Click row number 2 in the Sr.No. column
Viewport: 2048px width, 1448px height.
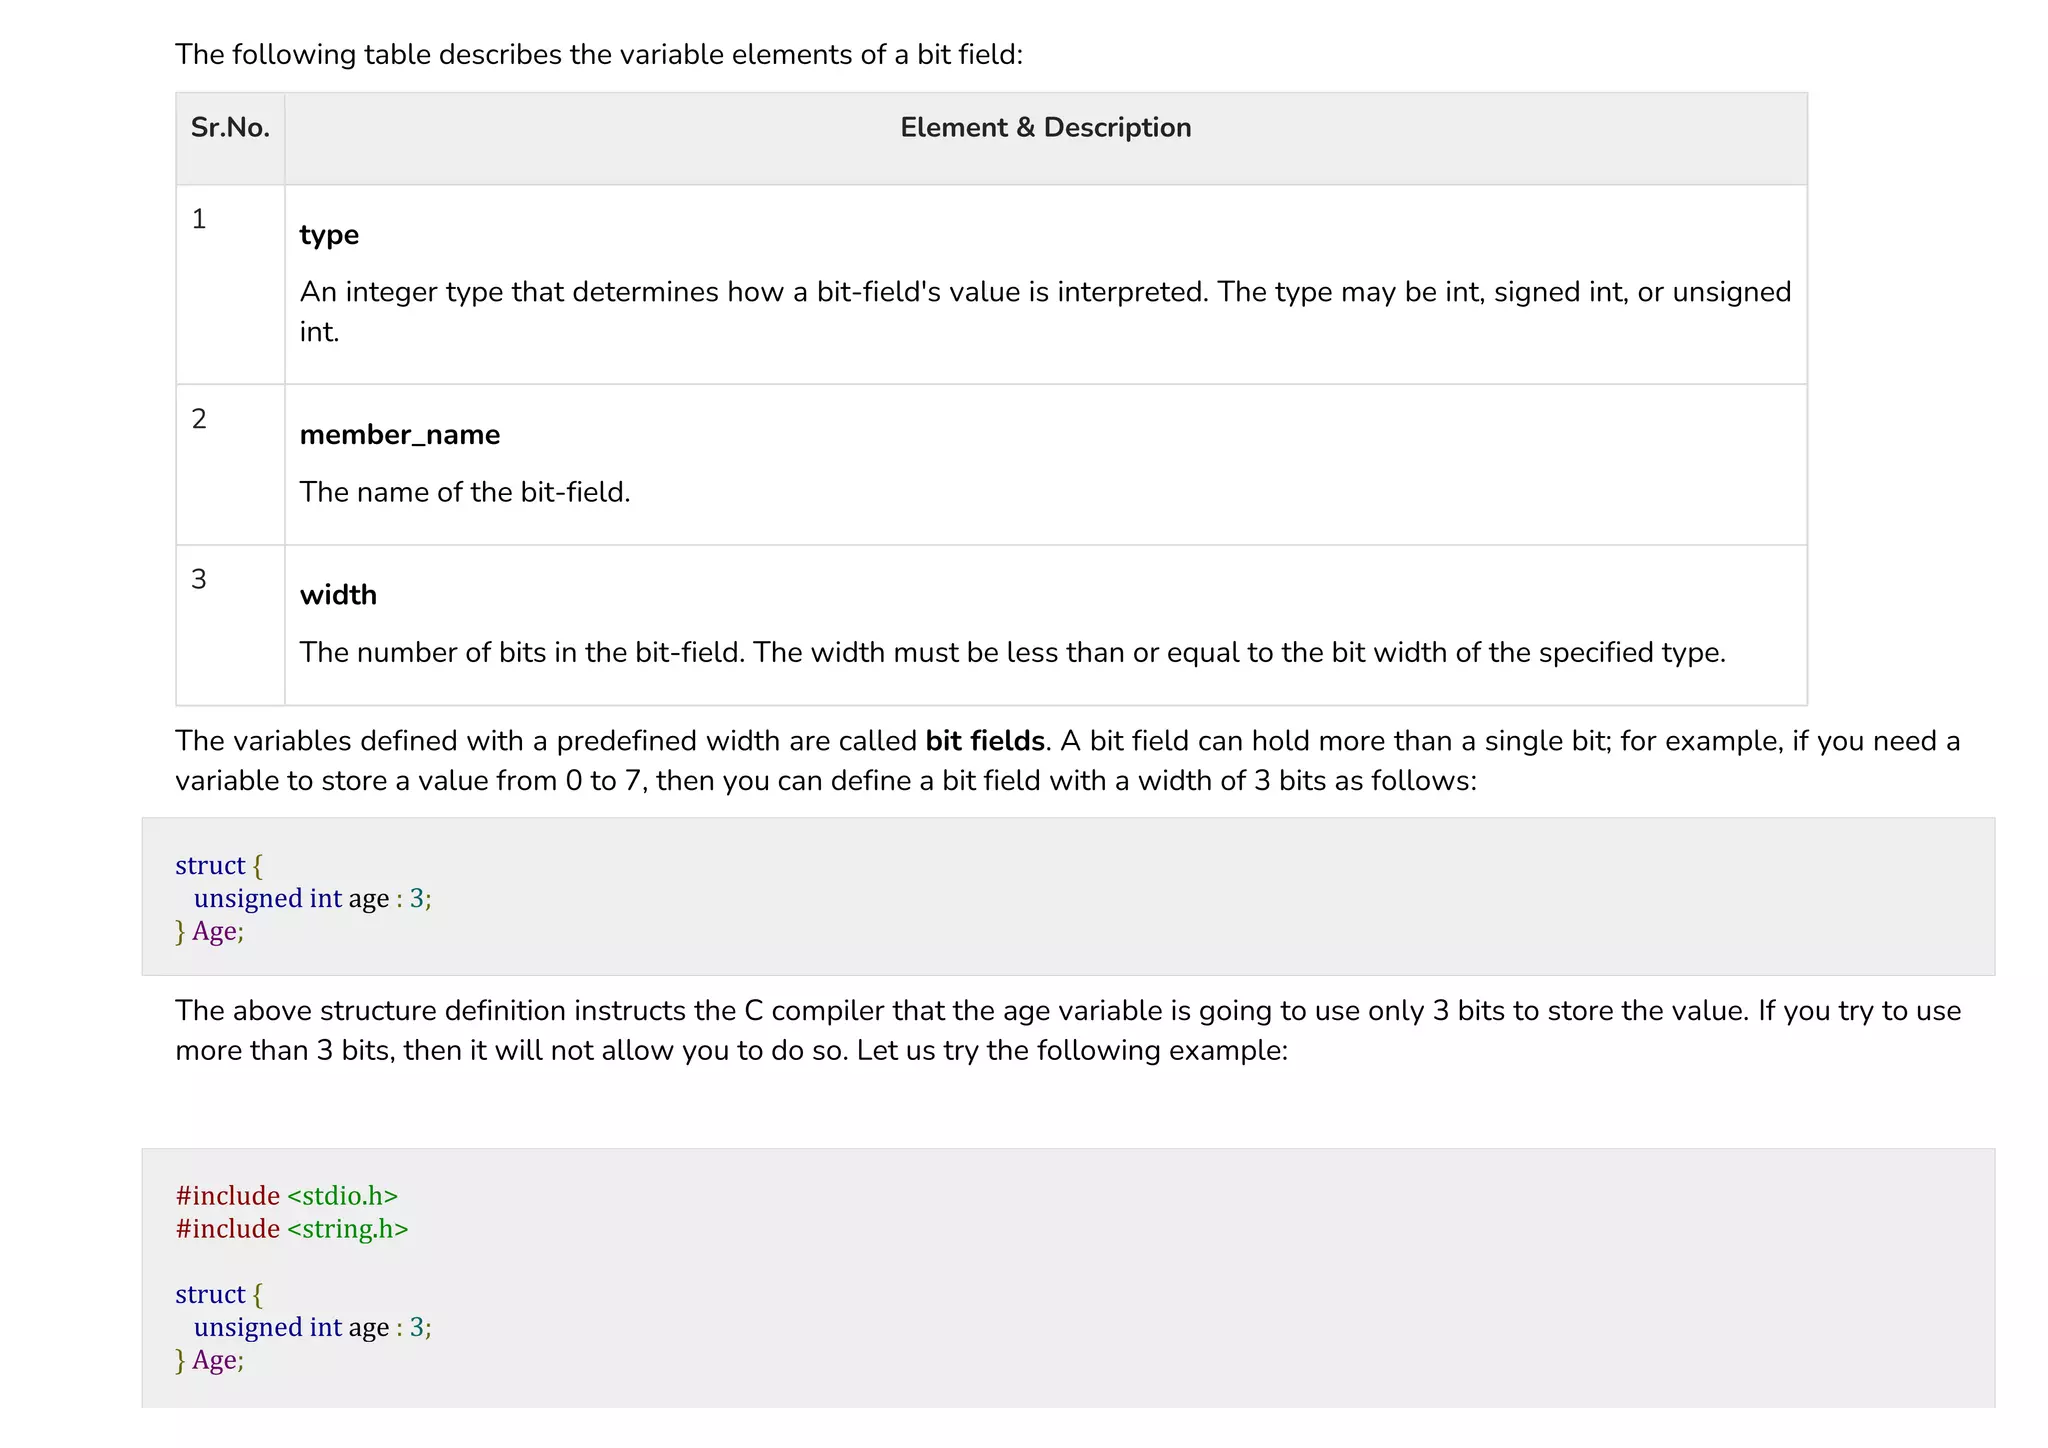[199, 419]
